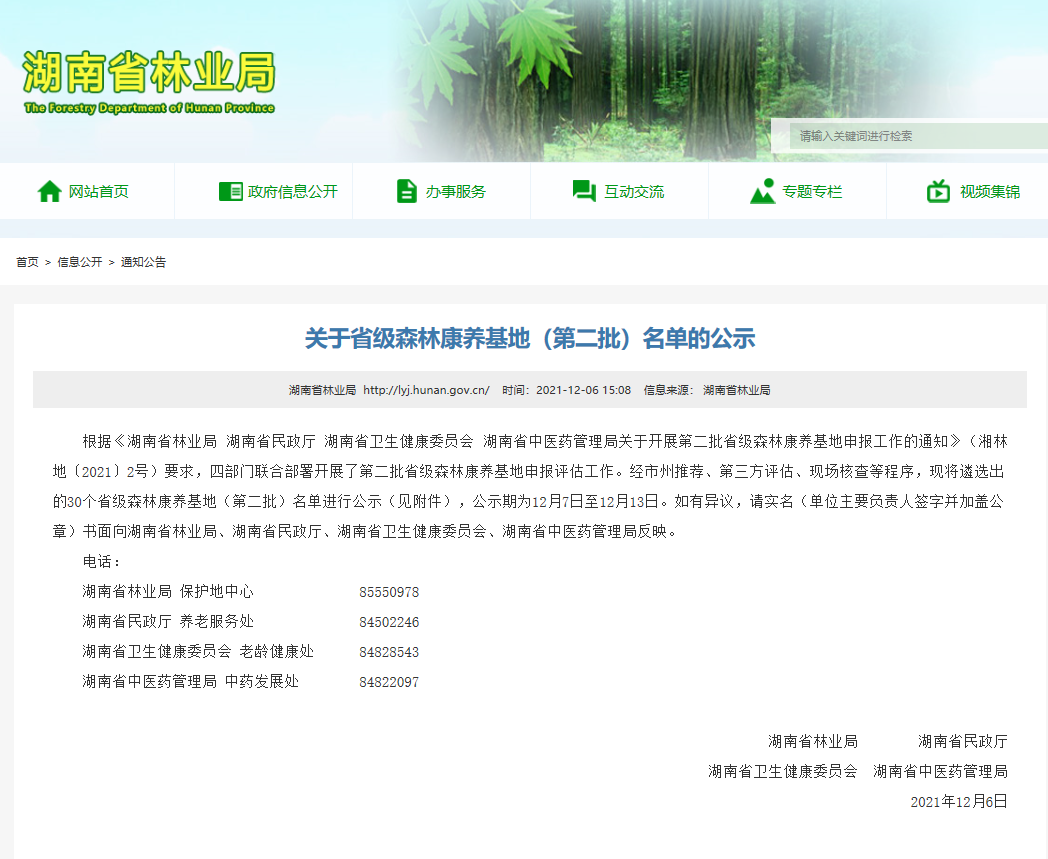Click the document icon beside 政府信息公开
Viewport: 1048px width, 859px height.
(230, 191)
